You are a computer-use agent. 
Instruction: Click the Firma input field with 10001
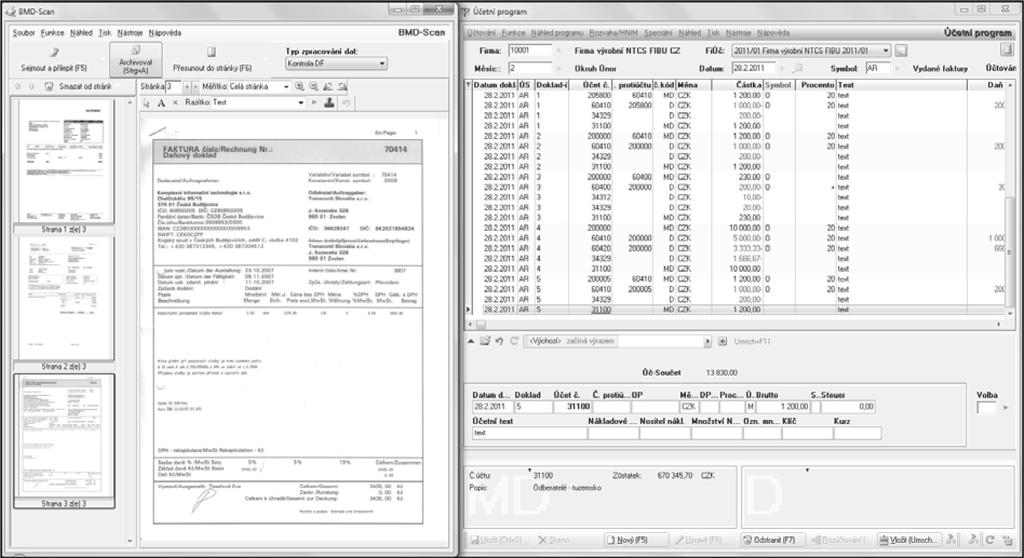click(530, 50)
